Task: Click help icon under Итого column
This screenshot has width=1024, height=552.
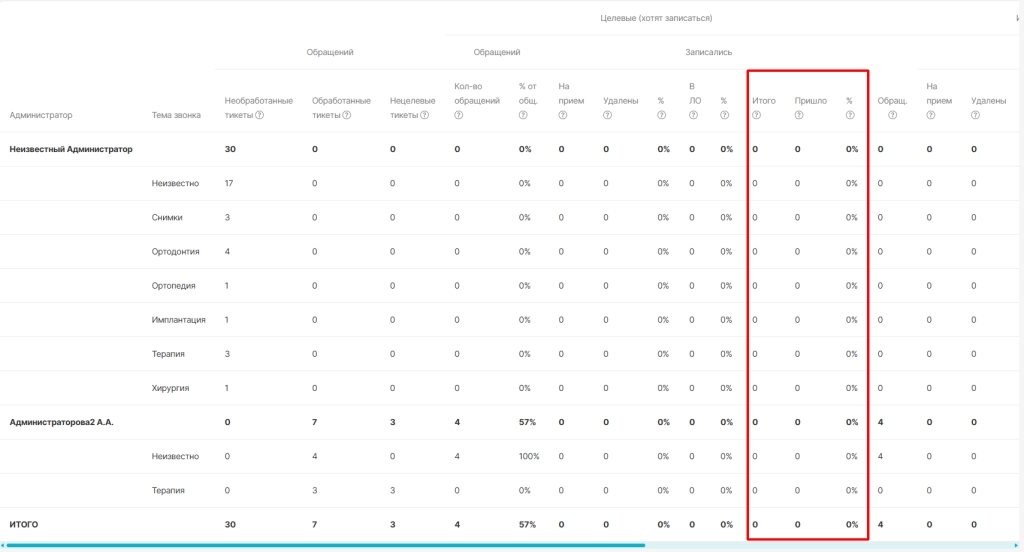Action: click(x=756, y=115)
